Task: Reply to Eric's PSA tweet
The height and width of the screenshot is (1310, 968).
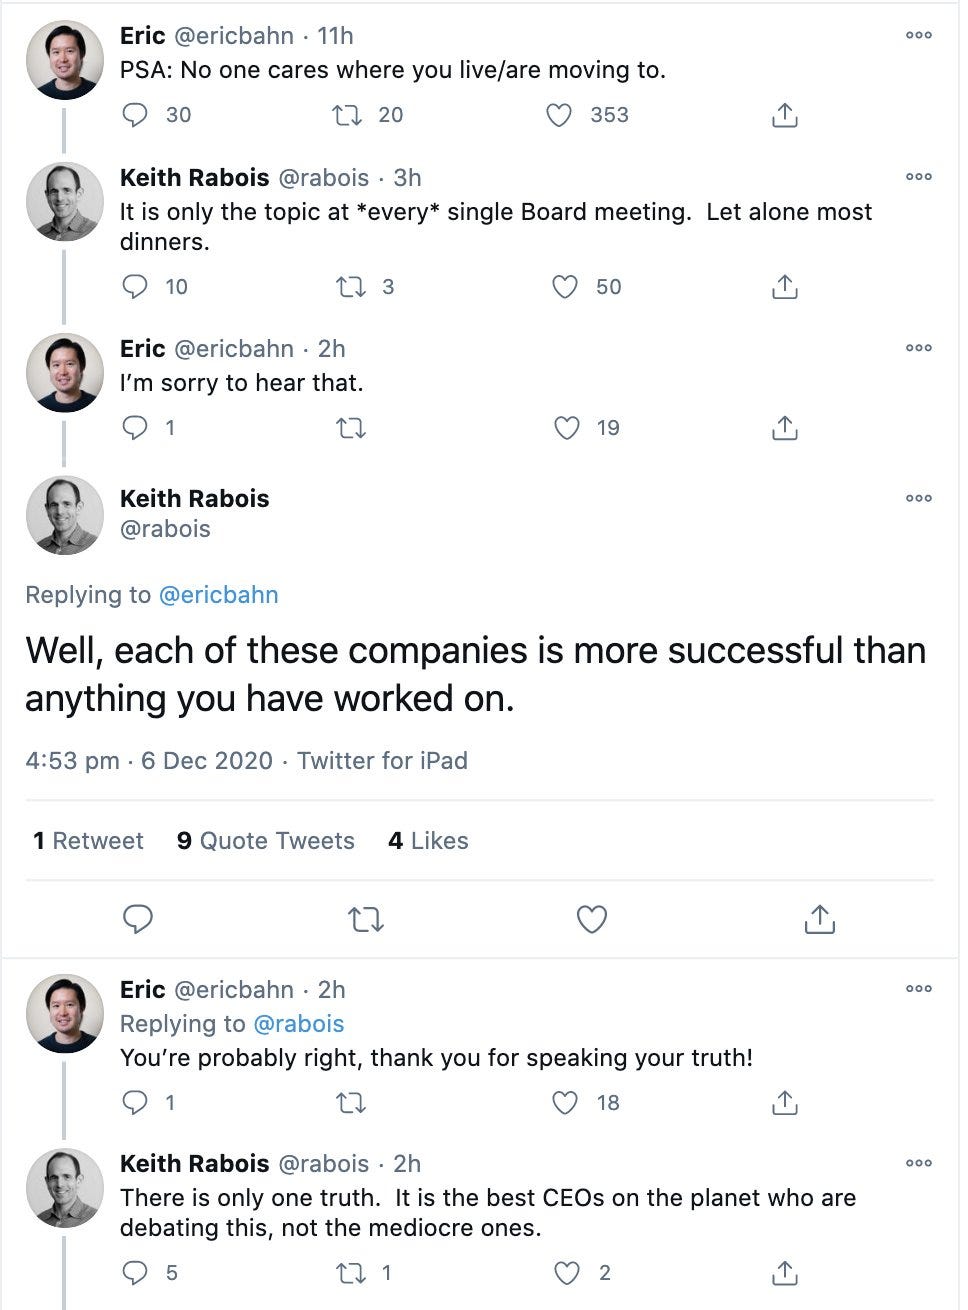Action: click(135, 115)
